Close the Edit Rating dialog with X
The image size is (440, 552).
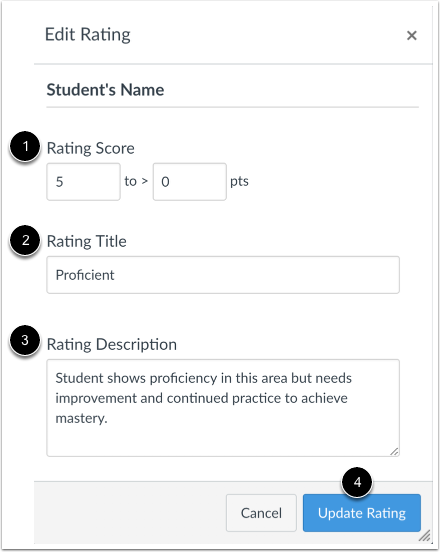[x=411, y=35]
